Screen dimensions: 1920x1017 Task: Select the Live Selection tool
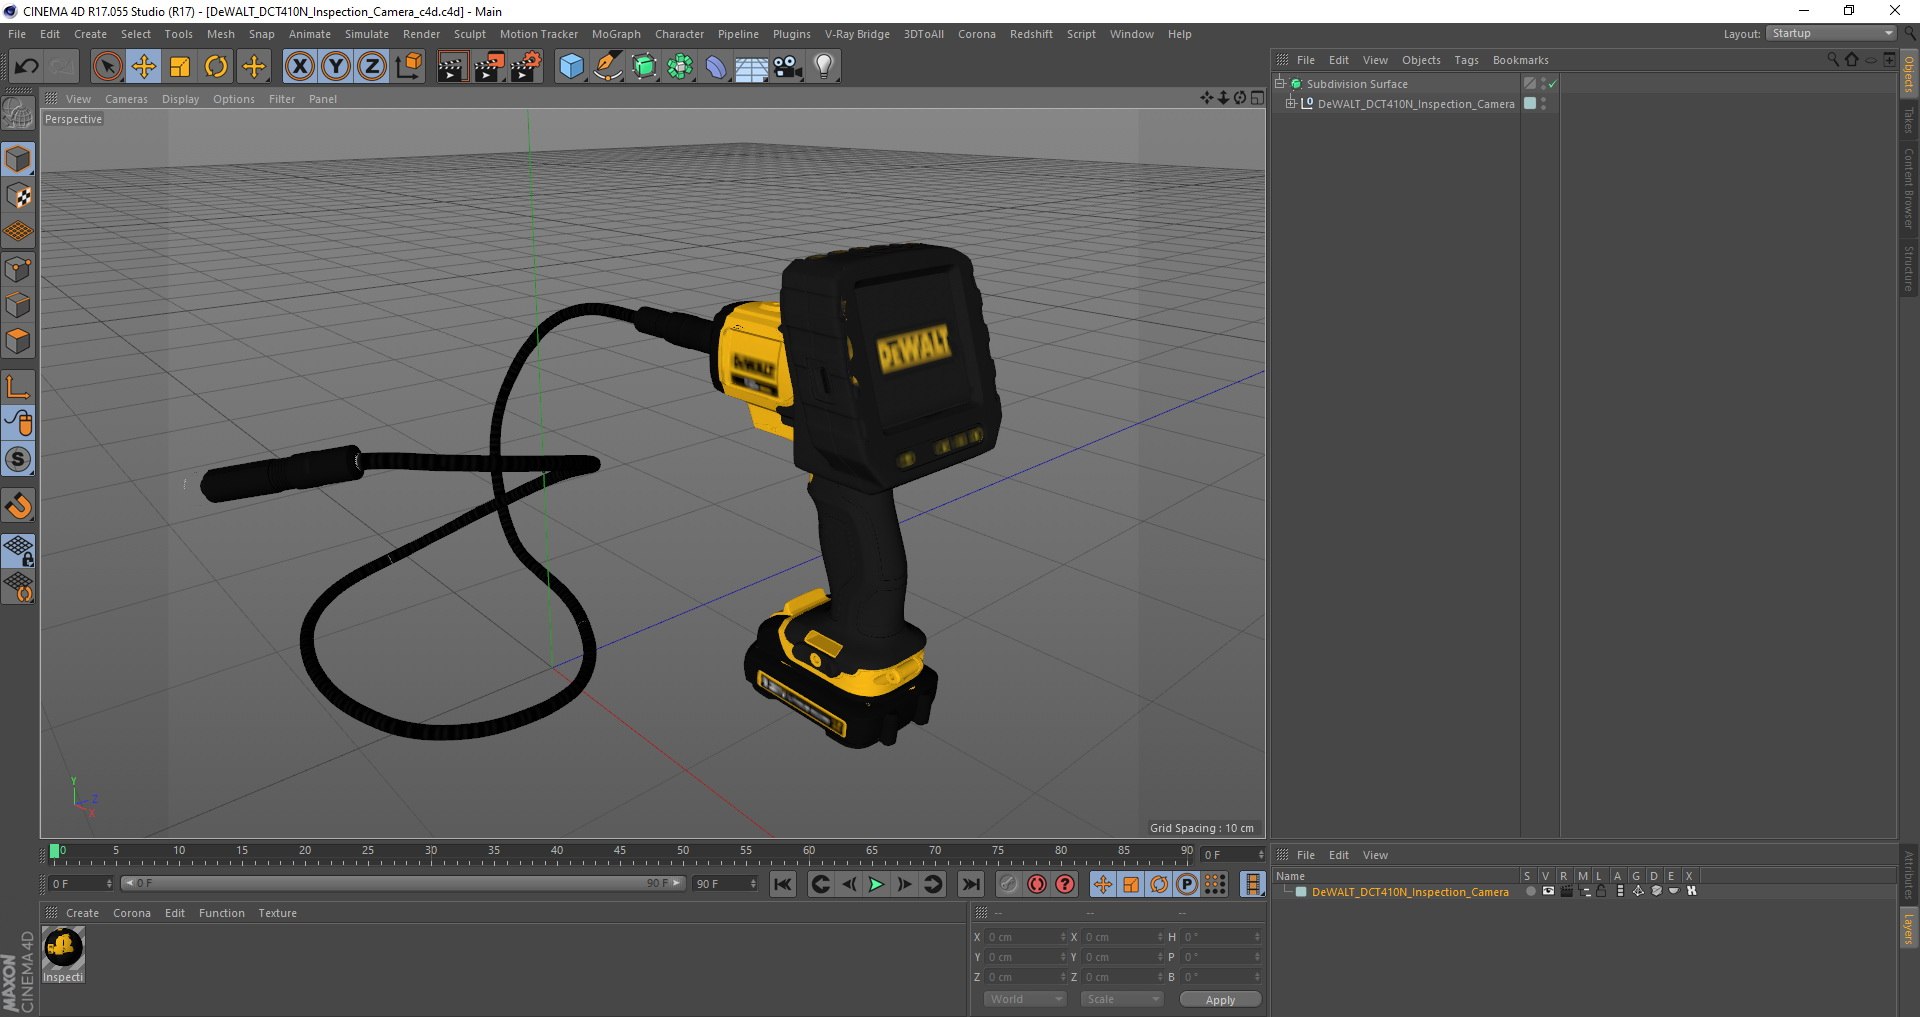[x=107, y=67]
